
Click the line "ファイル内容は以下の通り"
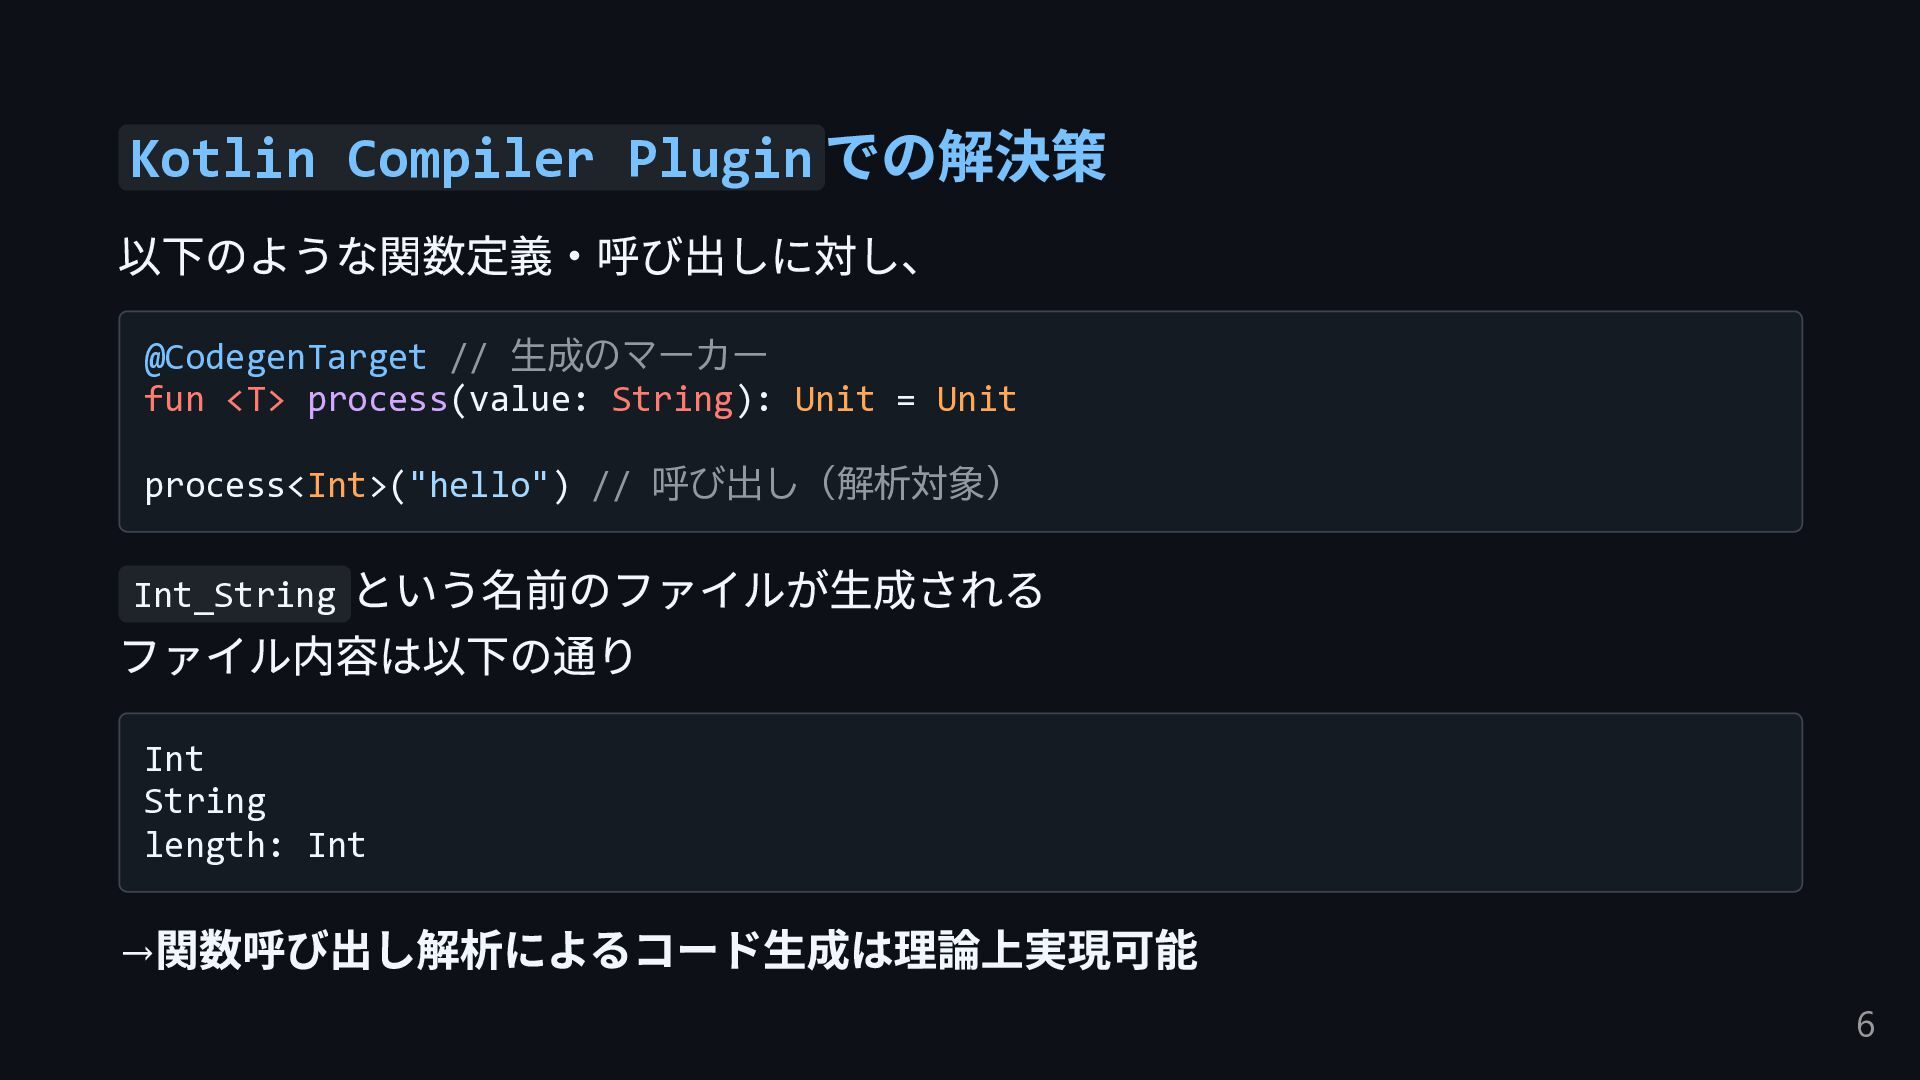coord(378,657)
